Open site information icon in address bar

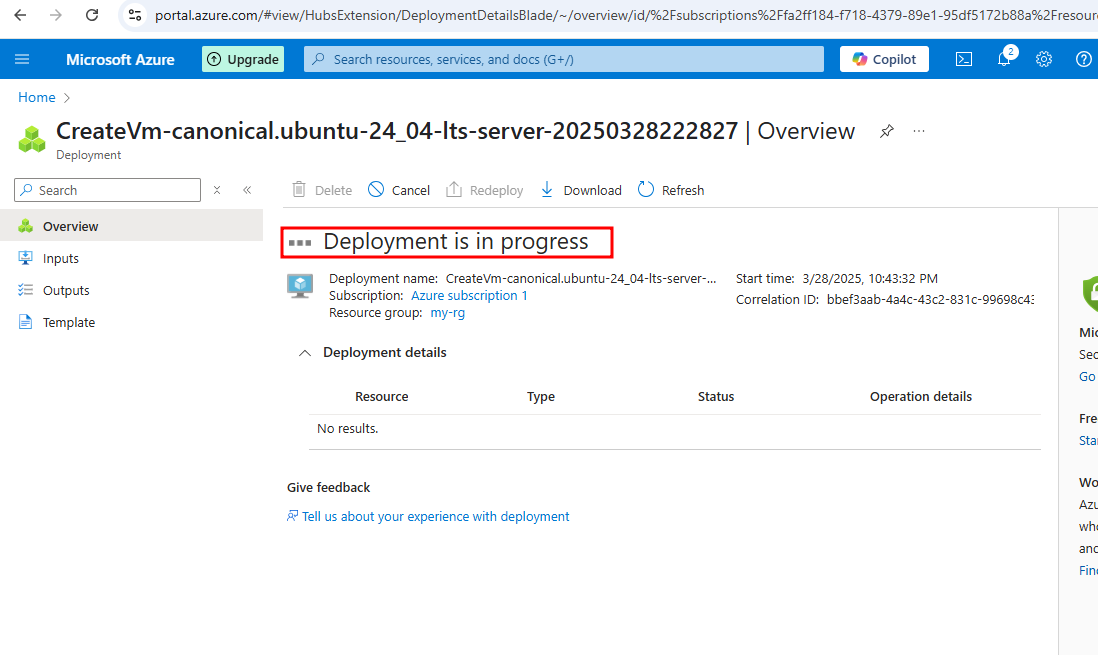click(x=135, y=15)
